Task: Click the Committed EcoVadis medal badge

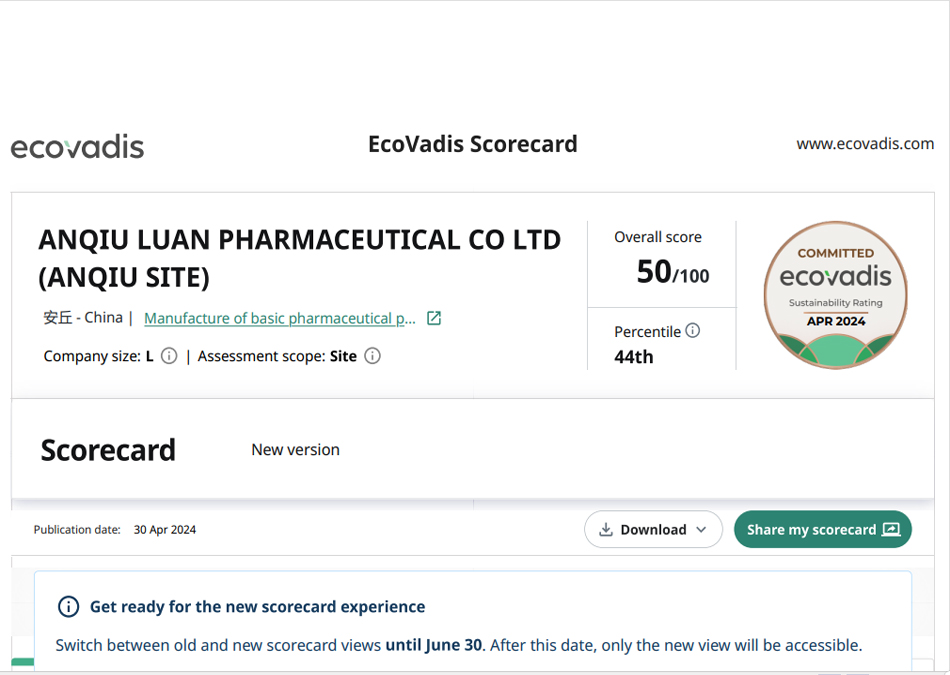Action: (835, 294)
